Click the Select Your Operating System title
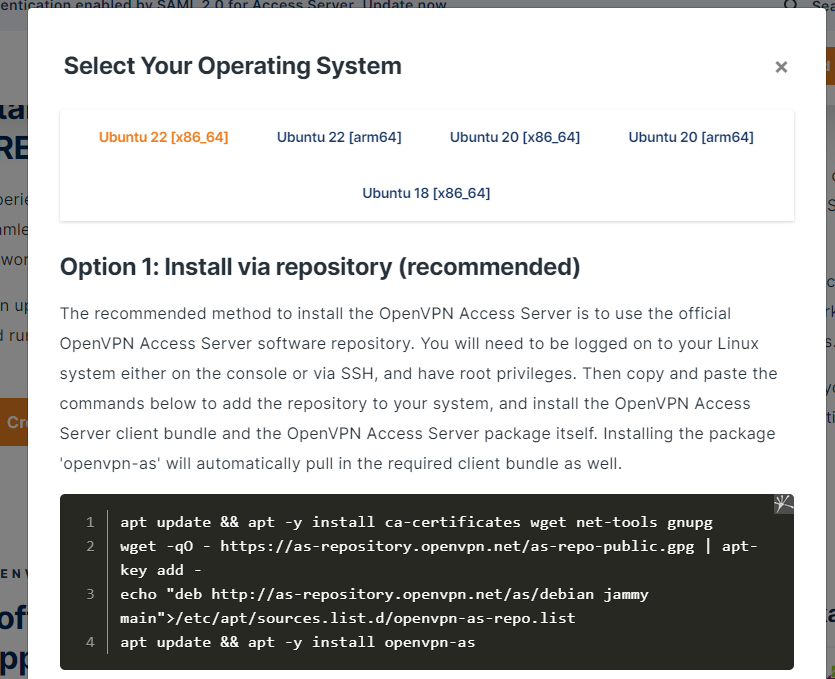 coord(233,67)
